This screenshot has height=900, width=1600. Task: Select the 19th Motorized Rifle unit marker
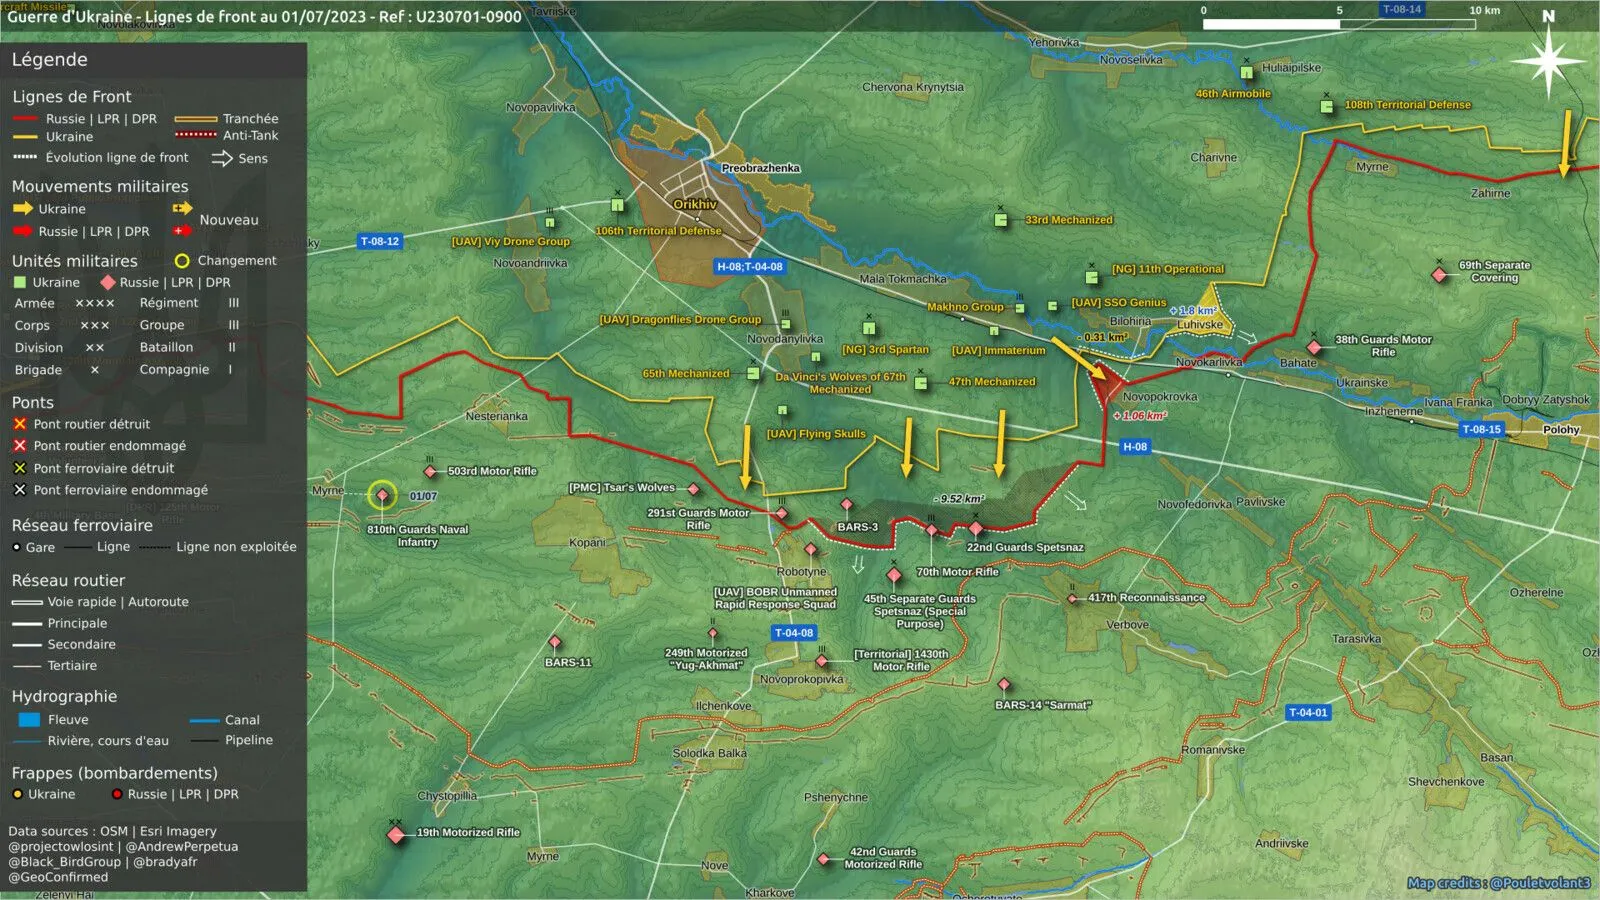396,834
